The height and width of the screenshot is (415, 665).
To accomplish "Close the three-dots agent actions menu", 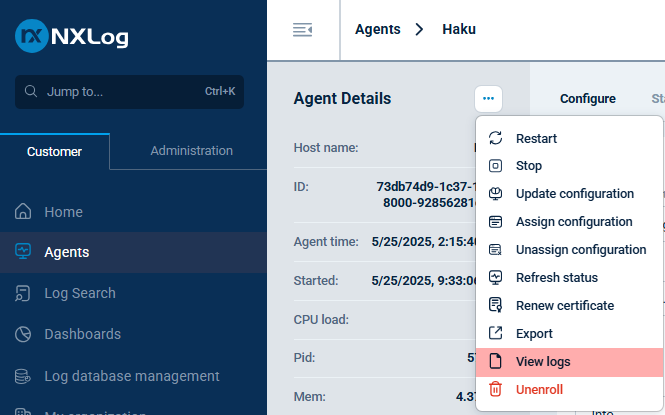I will click(488, 98).
